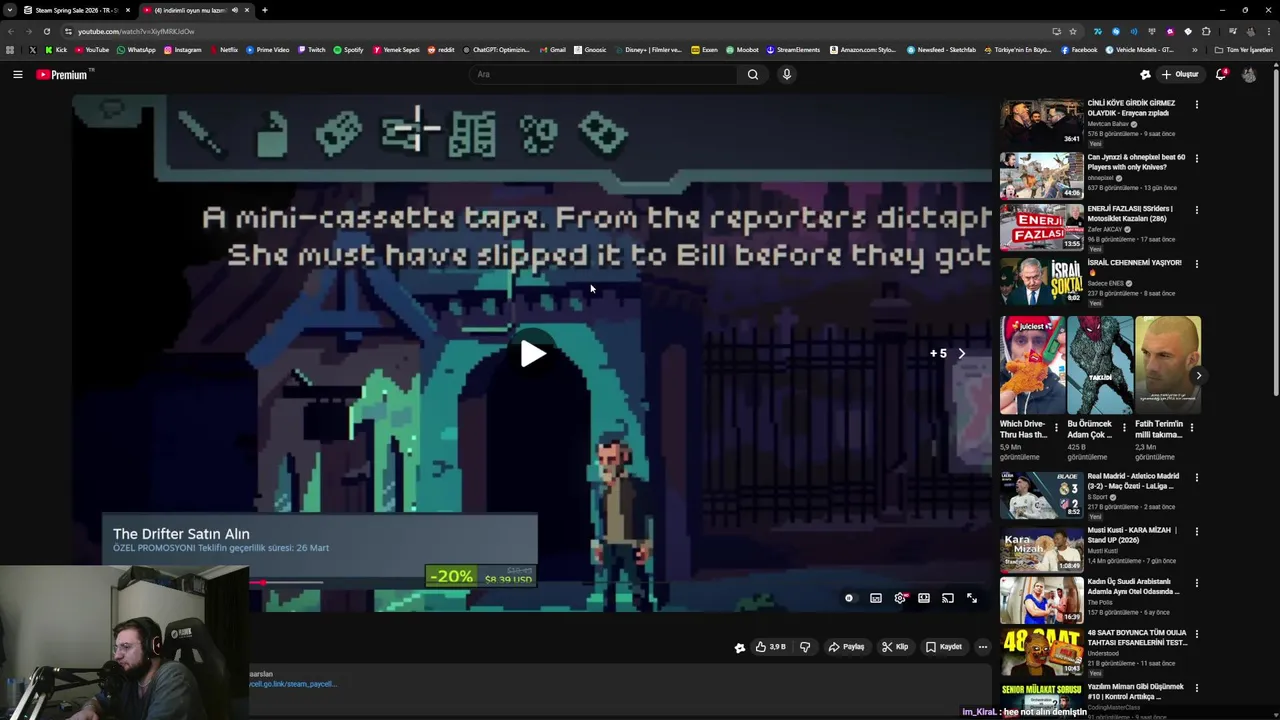Open options for İSRAİL CEHENNEMİ YAŞIYOR video
1280x720 pixels.
(x=1197, y=264)
